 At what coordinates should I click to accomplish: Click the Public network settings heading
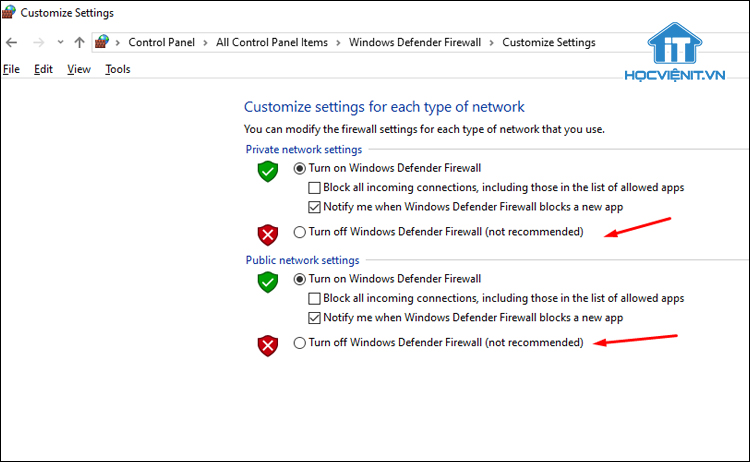click(x=302, y=260)
